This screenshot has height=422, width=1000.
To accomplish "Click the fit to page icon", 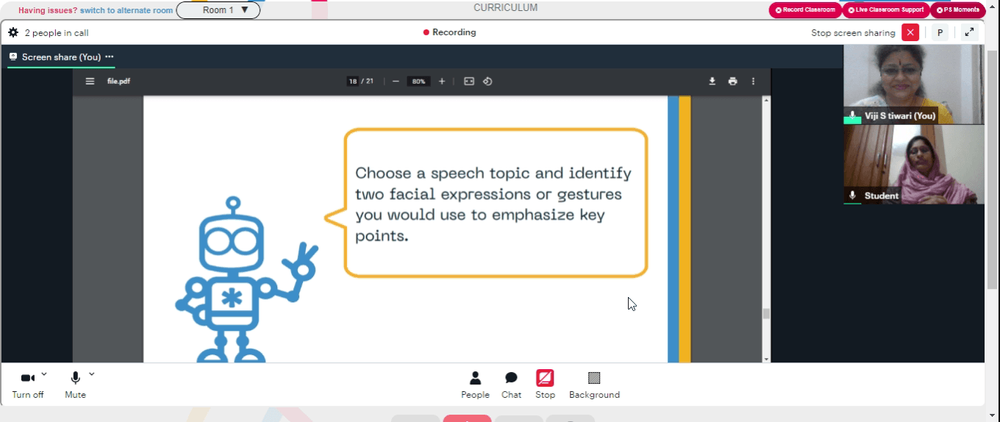I will [469, 82].
